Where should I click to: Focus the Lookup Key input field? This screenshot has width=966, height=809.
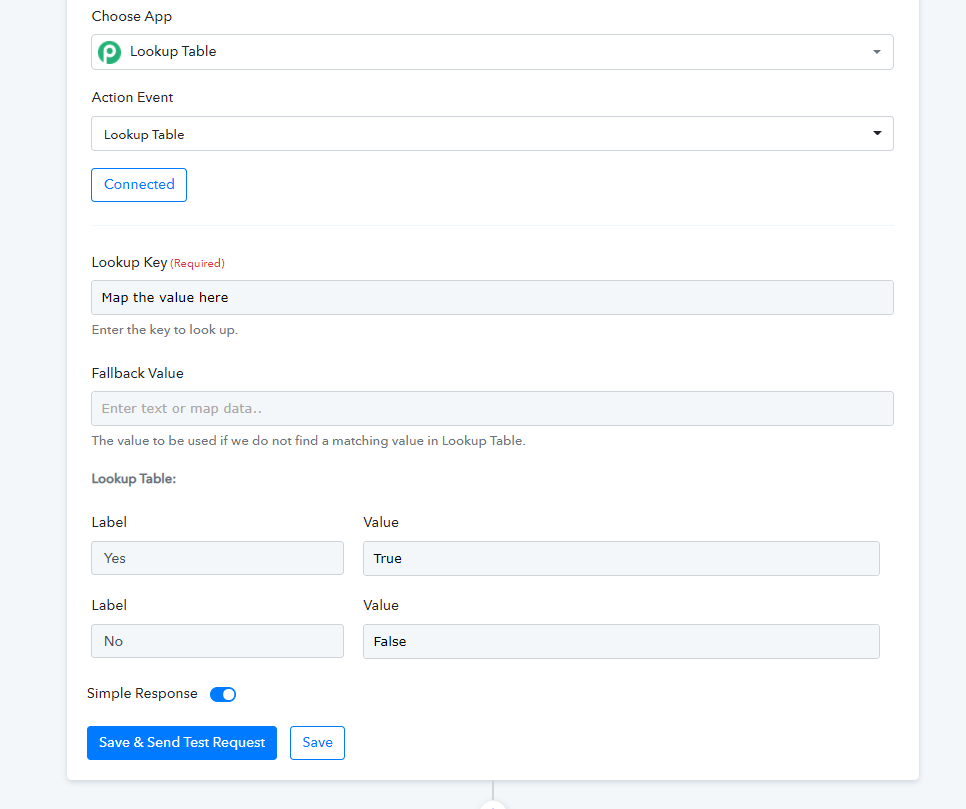[492, 298]
